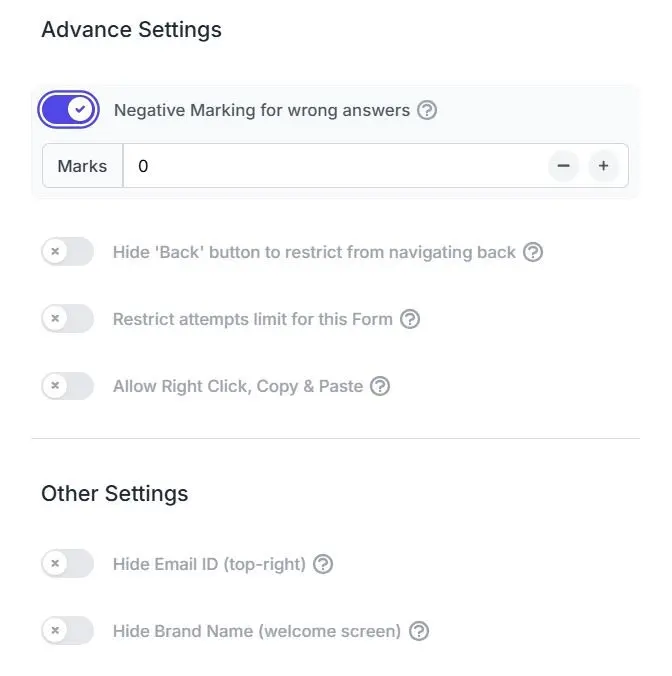
Task: Enable the Hide Email ID toggle
Action: pos(67,564)
